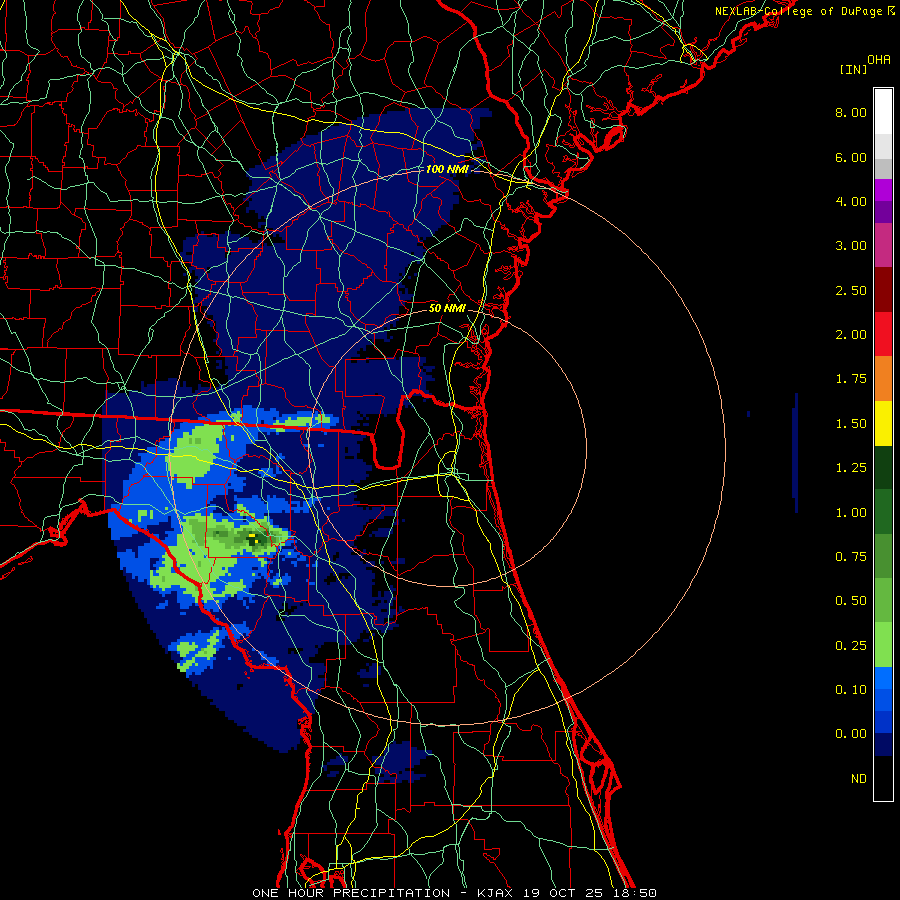900x900 pixels.
Task: Pick the light green swatch between 0.10 and 0.25
Action: [x=883, y=645]
